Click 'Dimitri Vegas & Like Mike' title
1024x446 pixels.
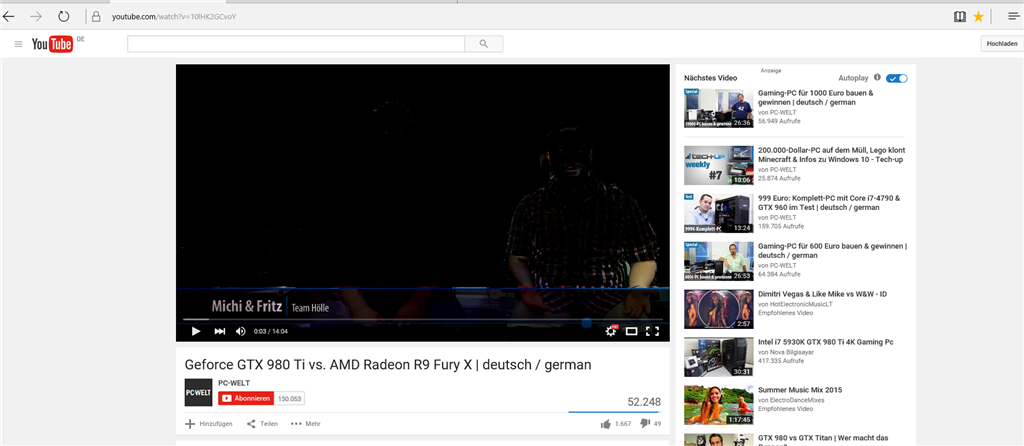[822, 295]
